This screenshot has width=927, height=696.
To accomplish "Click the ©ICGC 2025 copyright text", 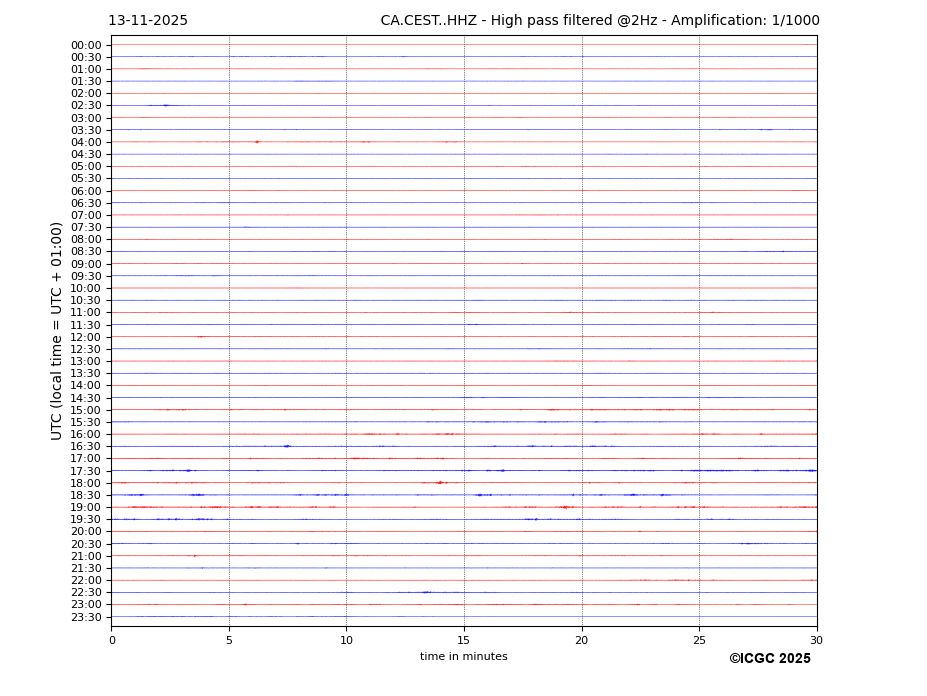I will [769, 659].
